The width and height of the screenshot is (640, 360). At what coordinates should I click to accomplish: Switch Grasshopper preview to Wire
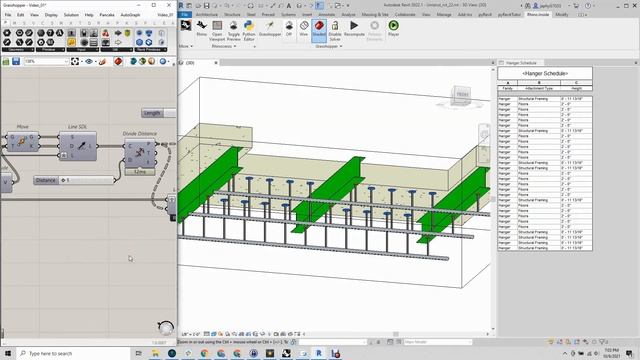(x=304, y=29)
